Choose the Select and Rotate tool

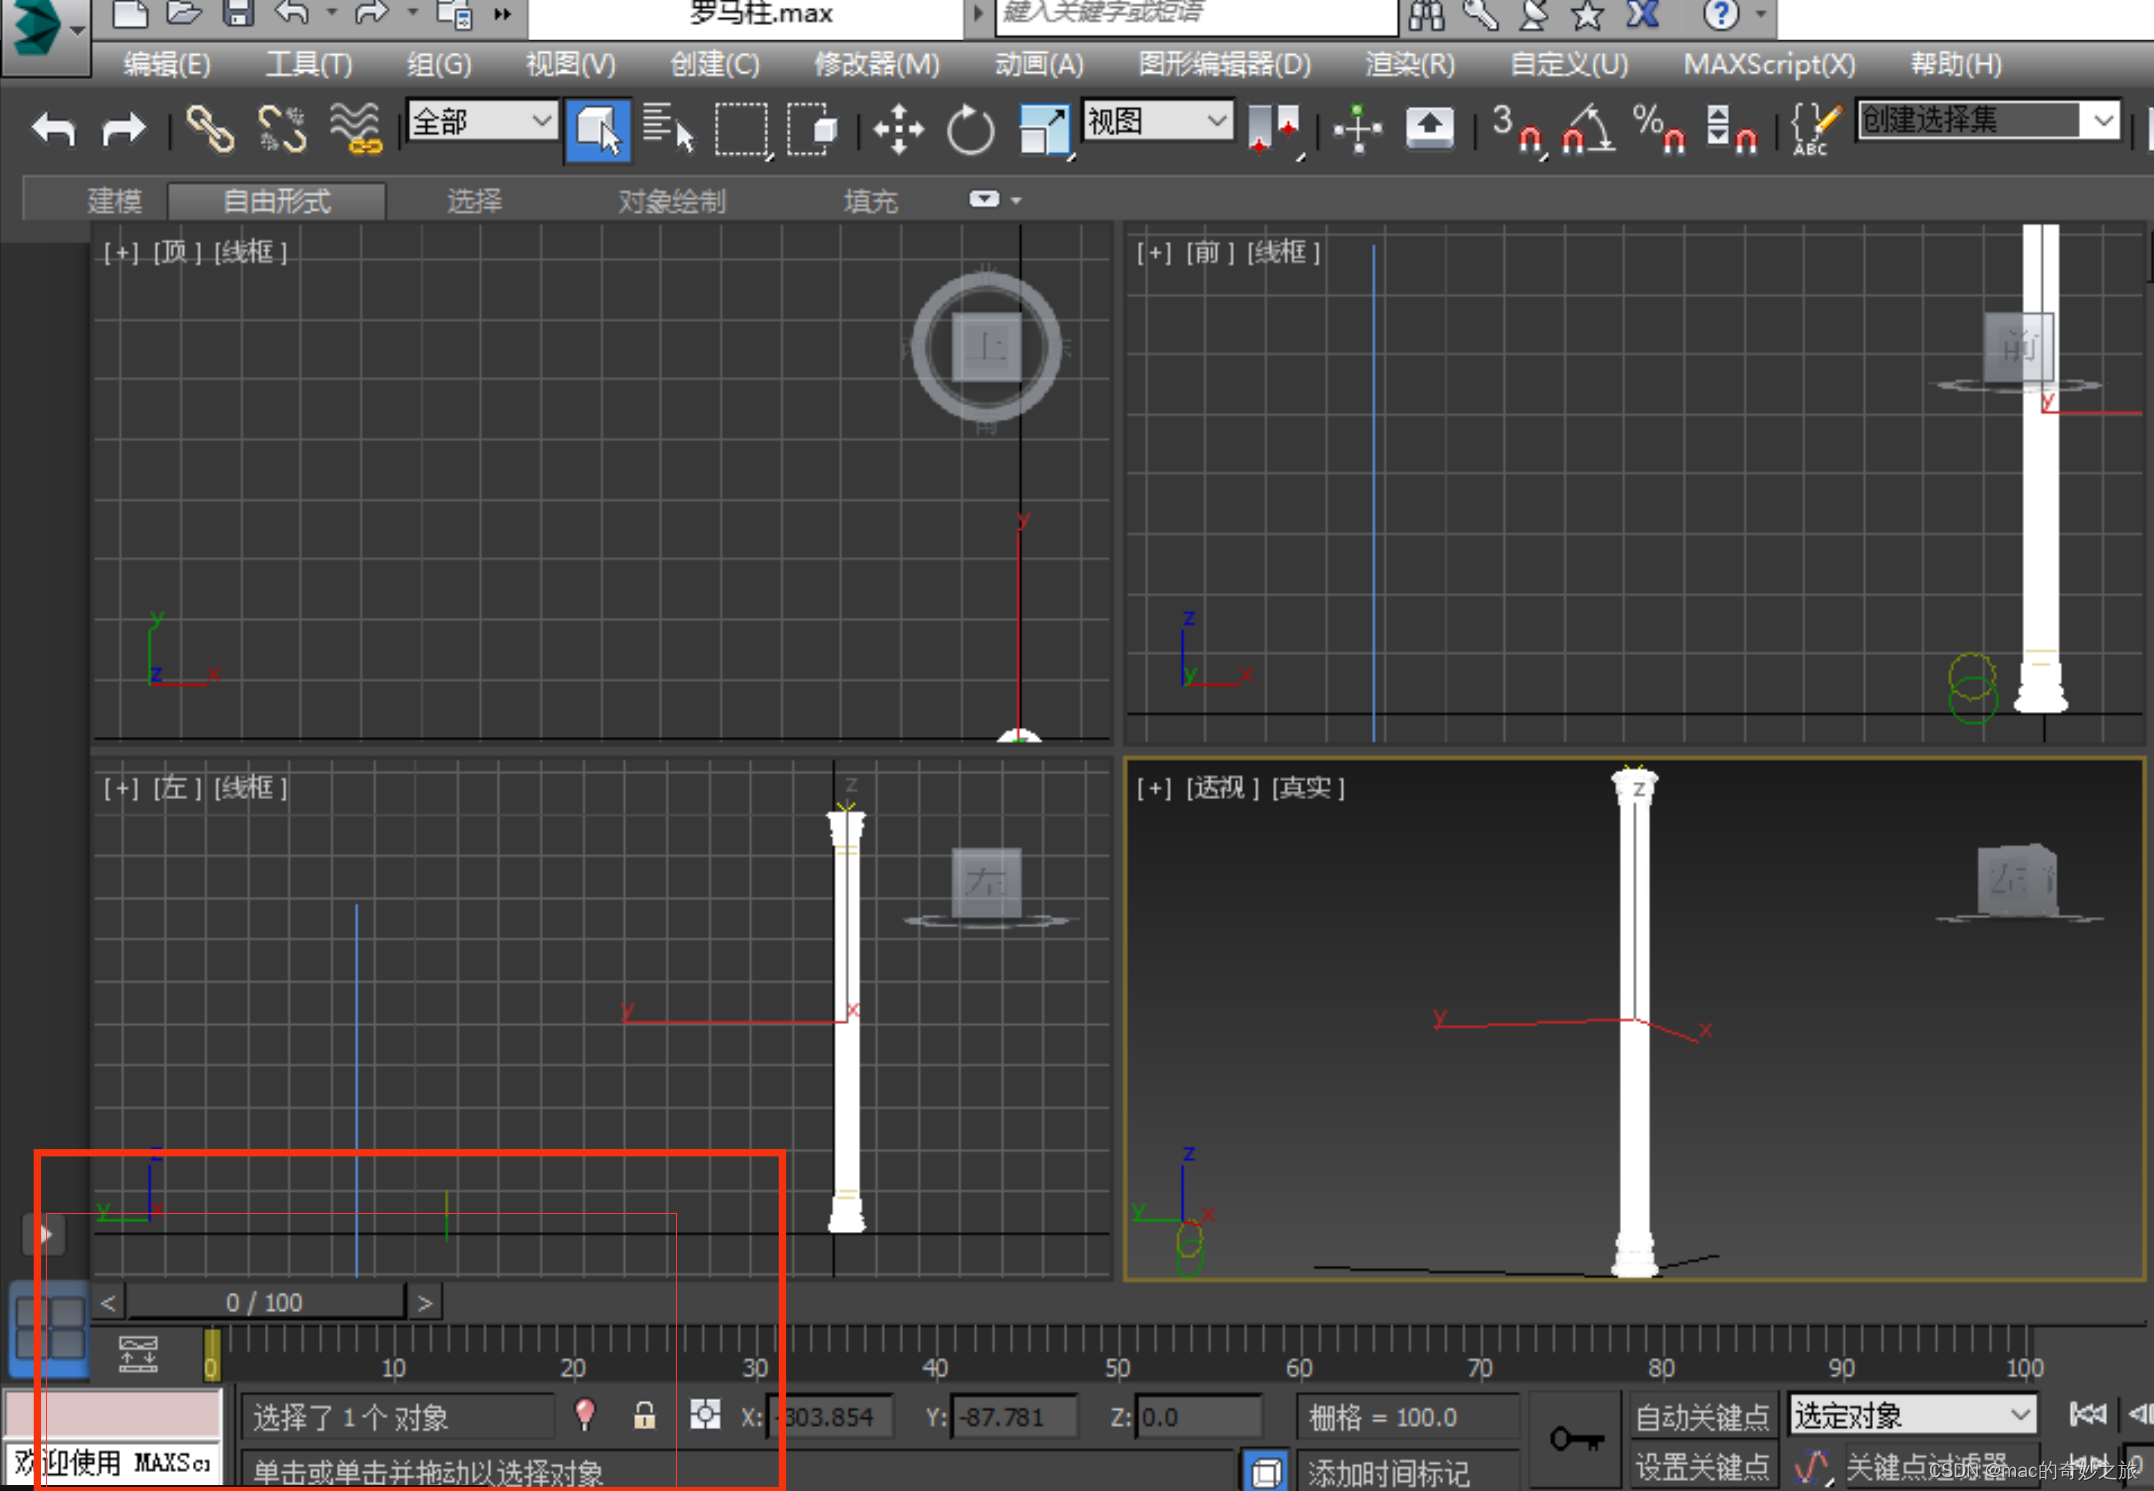[x=969, y=129]
